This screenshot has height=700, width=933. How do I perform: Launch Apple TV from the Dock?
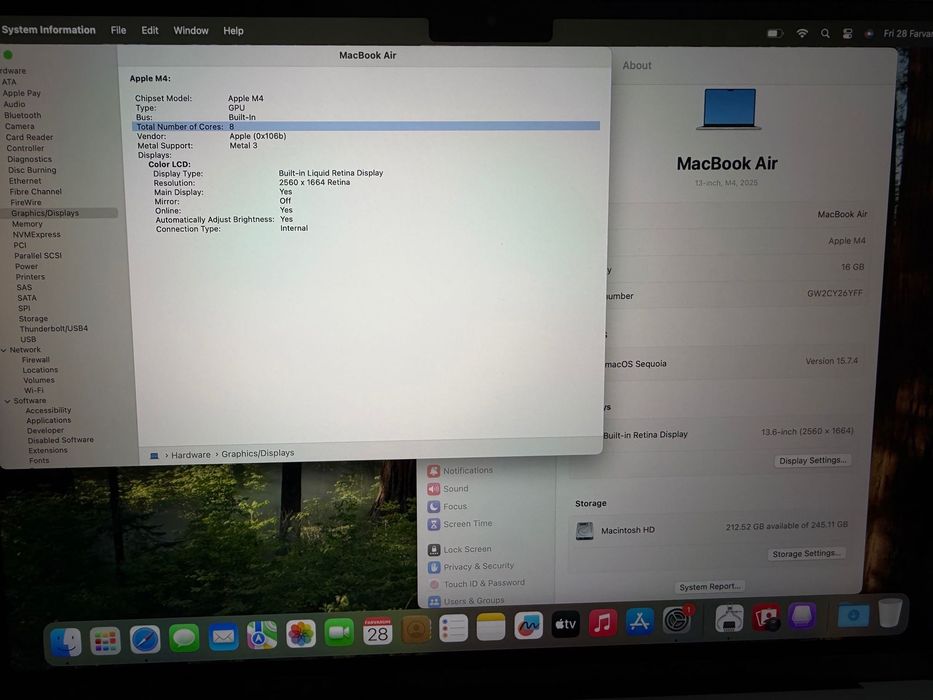point(565,624)
